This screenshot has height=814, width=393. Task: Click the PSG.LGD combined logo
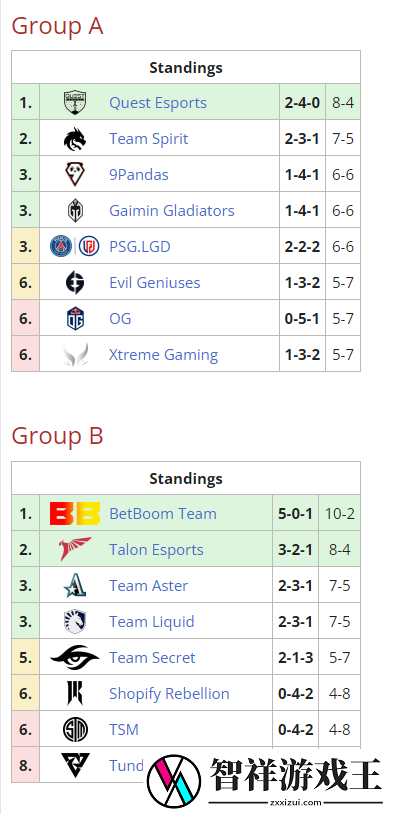[x=75, y=246]
